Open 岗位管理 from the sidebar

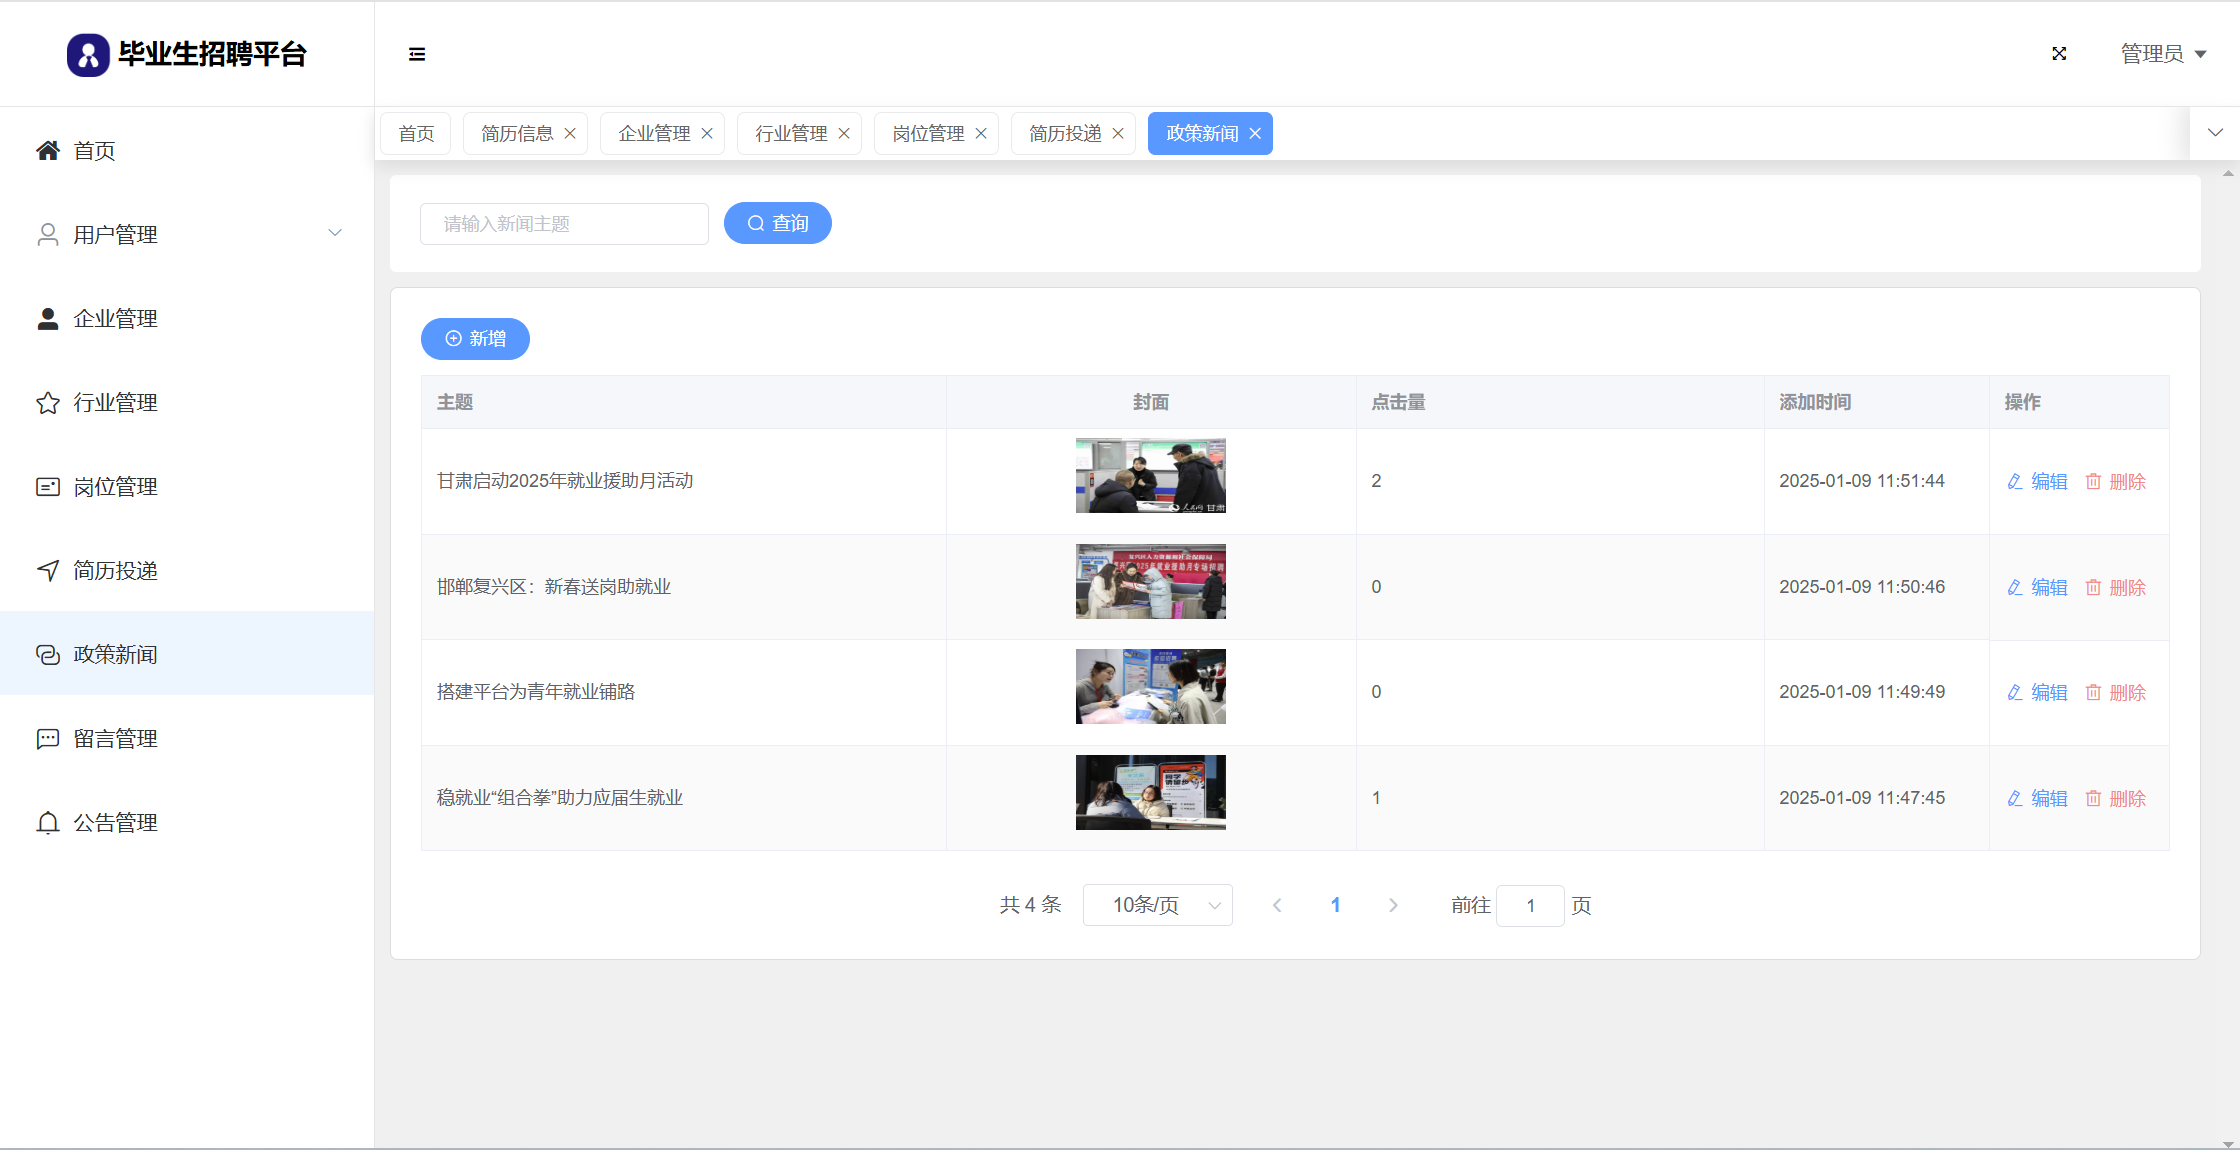pyautogui.click(x=115, y=487)
